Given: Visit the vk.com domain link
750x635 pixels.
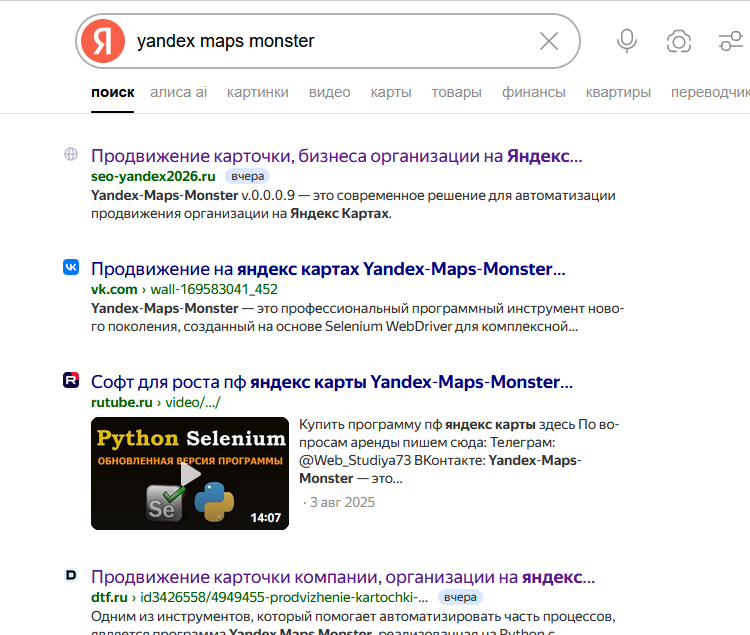Looking at the screenshot, I should coord(114,289).
